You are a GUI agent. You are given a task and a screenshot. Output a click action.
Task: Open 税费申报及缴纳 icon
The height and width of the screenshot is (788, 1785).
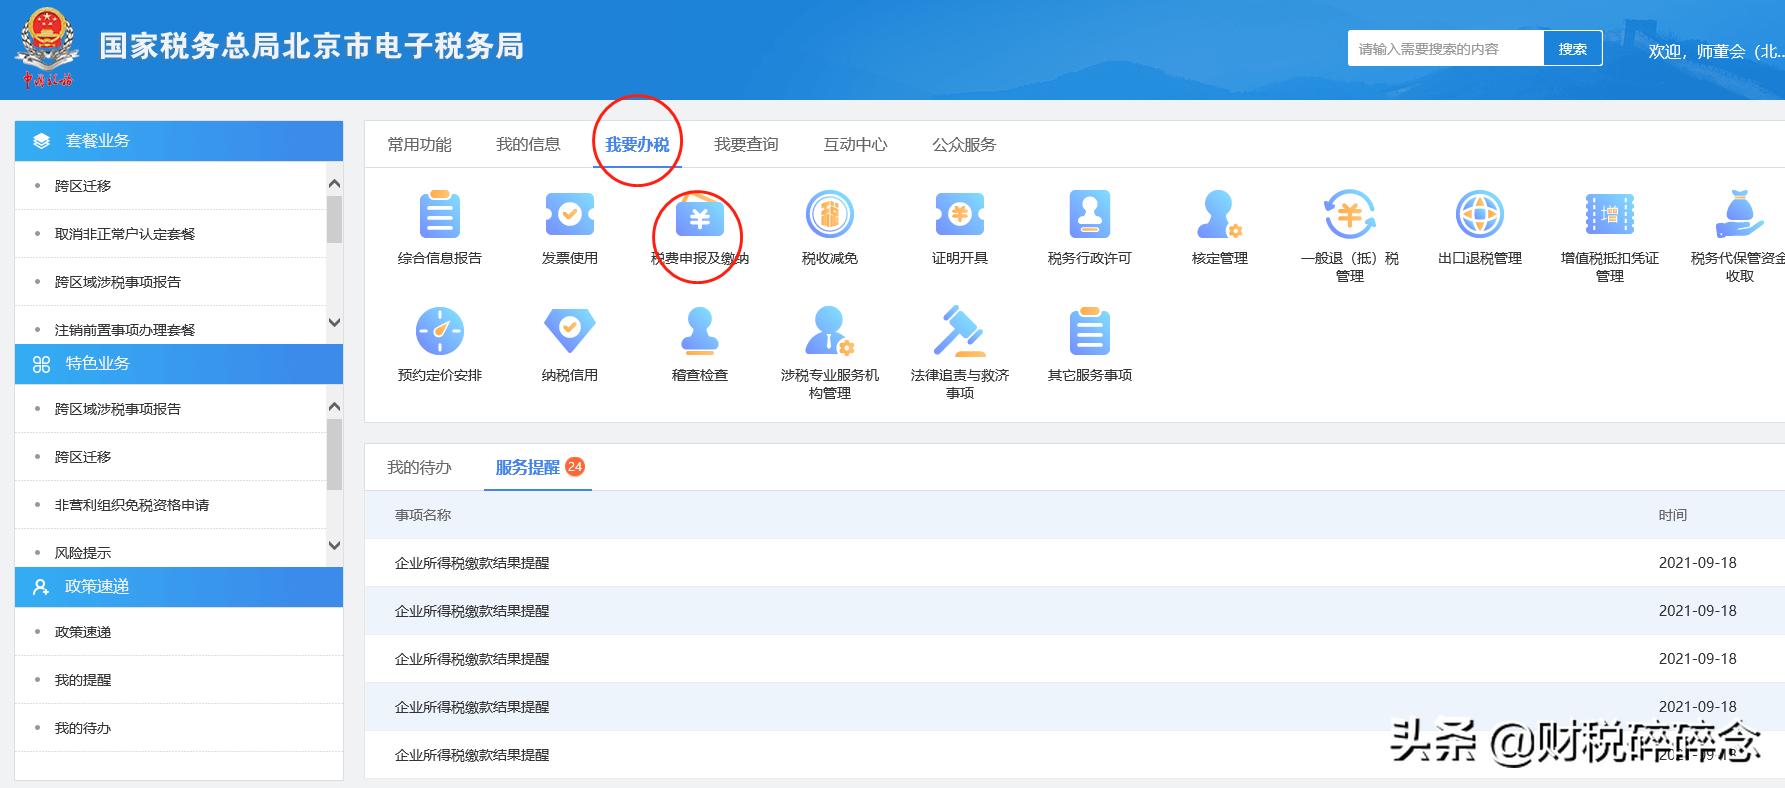coord(699,214)
